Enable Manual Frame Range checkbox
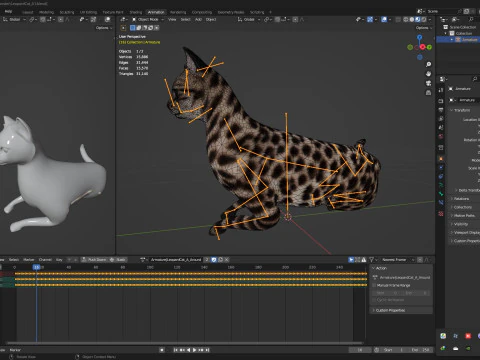Image resolution: width=480 pixels, height=360 pixels. 374,285
